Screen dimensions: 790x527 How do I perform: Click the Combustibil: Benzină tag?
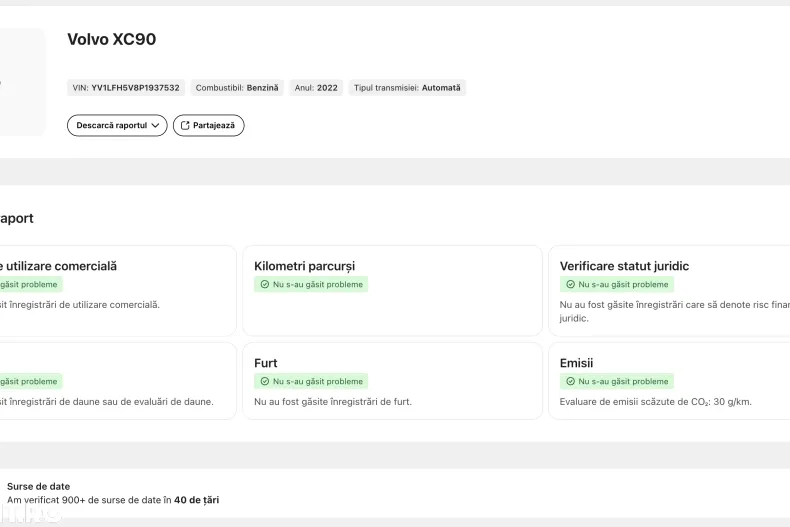237,88
